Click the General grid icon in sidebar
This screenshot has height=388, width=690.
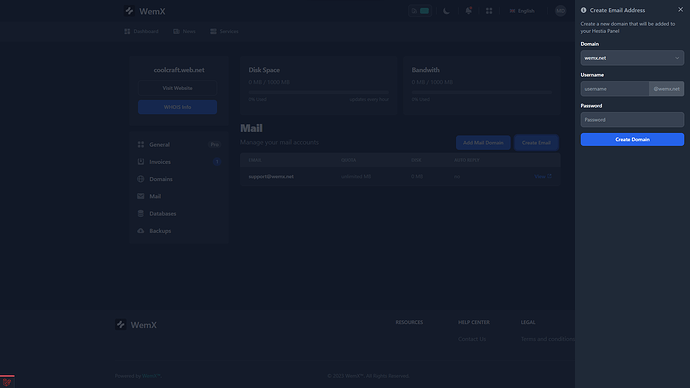pyautogui.click(x=141, y=144)
